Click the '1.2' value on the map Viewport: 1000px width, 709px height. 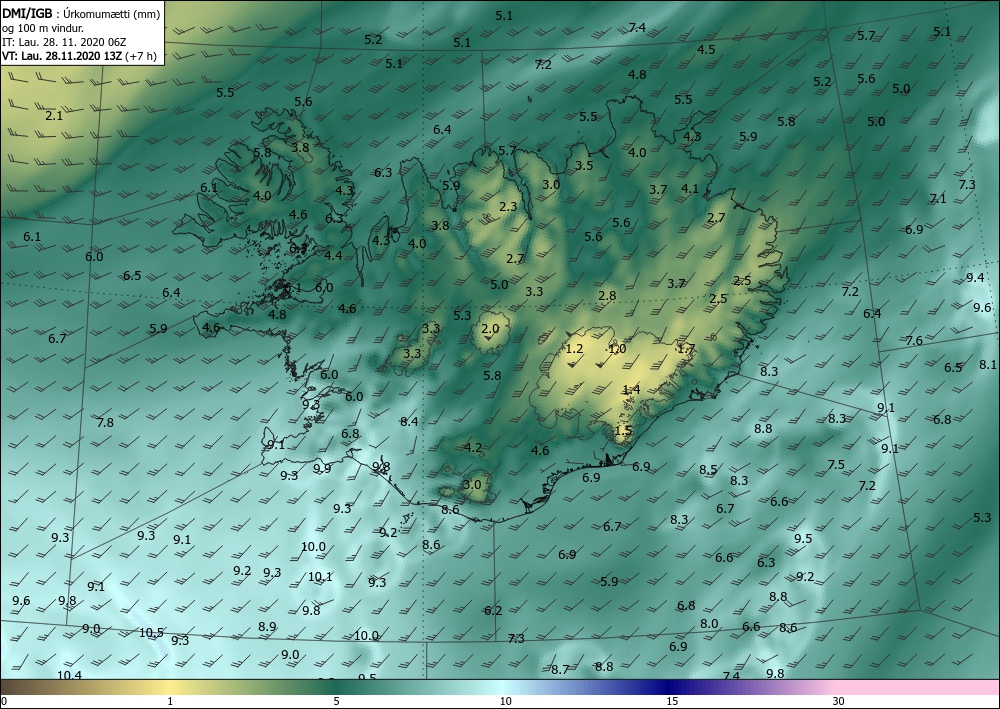[x=575, y=349]
